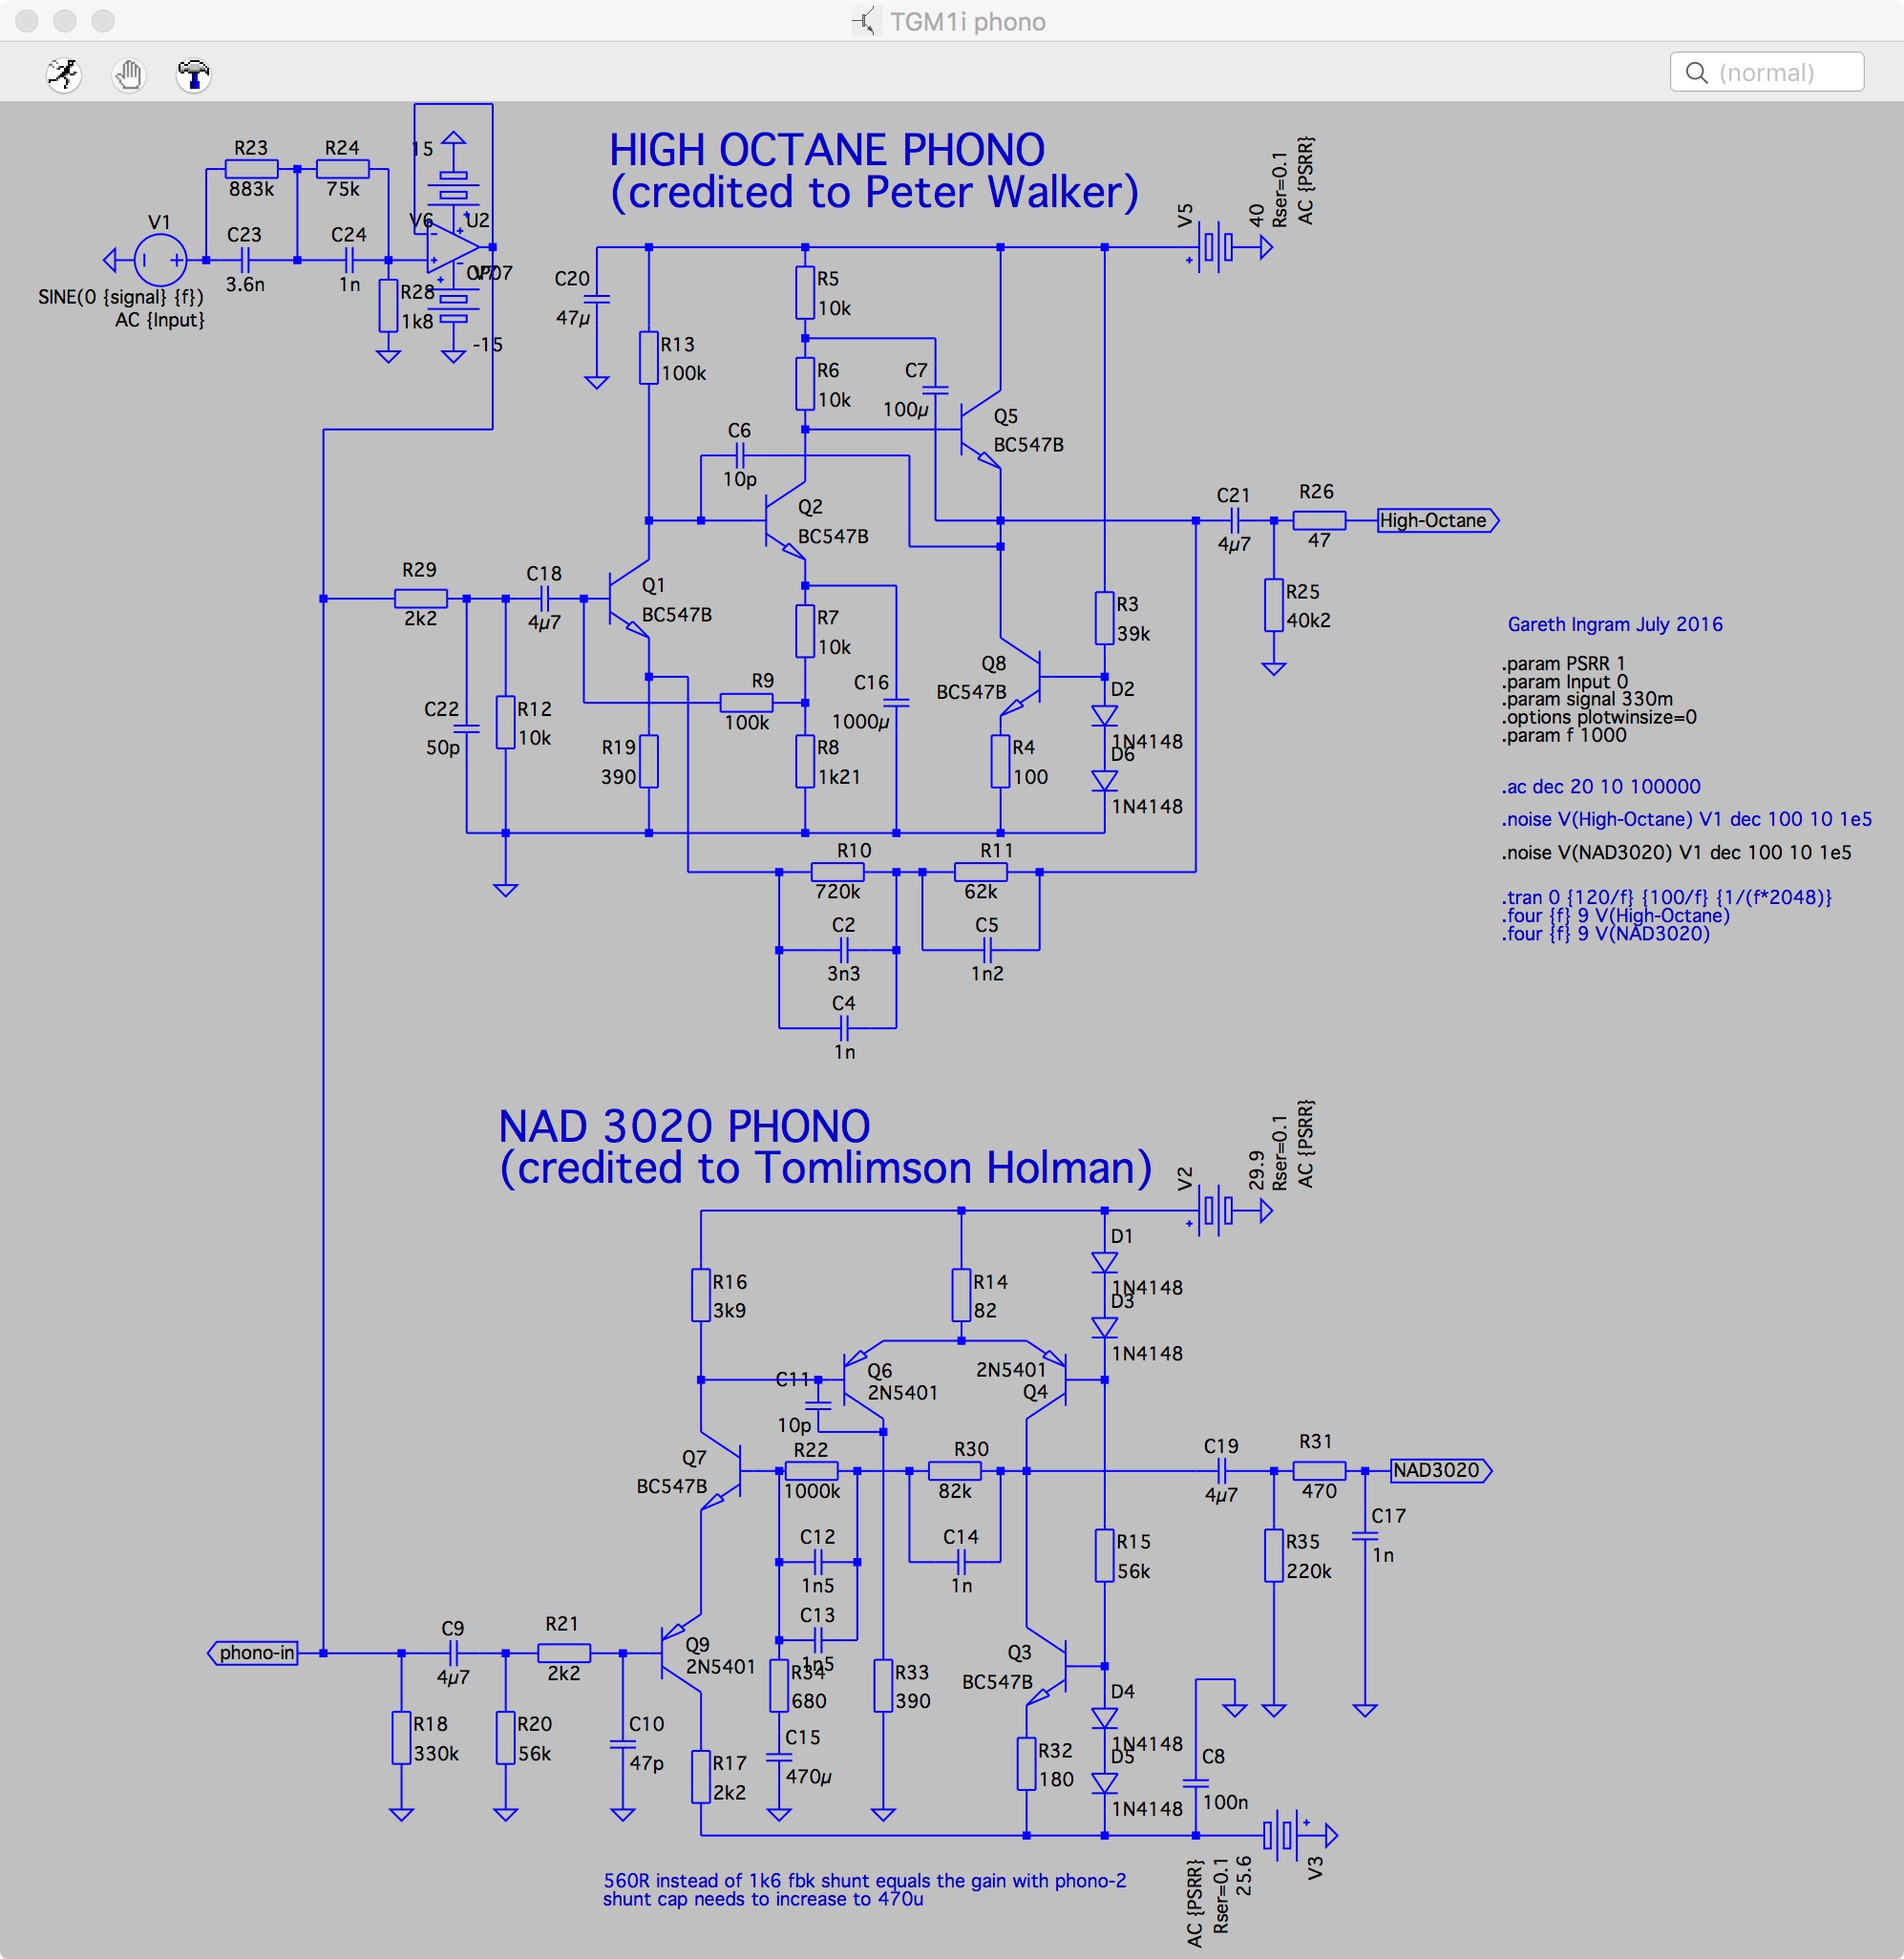Click the NAD3020 output port label

[1440, 1471]
